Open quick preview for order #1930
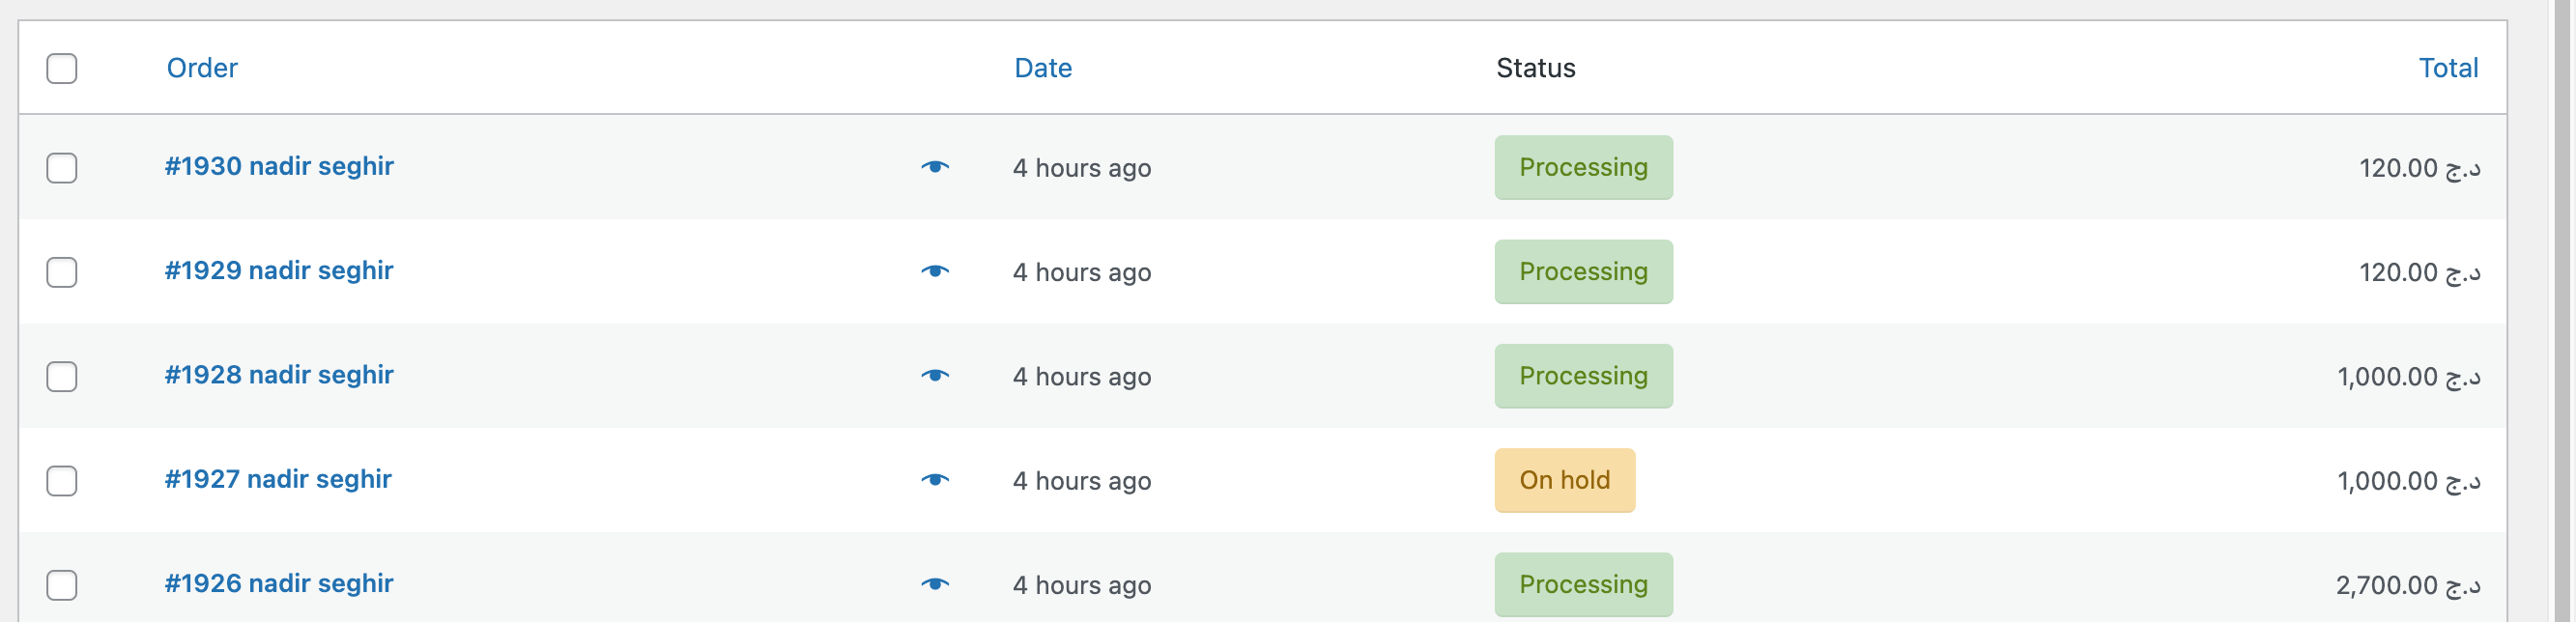This screenshot has width=2576, height=622. (x=936, y=167)
